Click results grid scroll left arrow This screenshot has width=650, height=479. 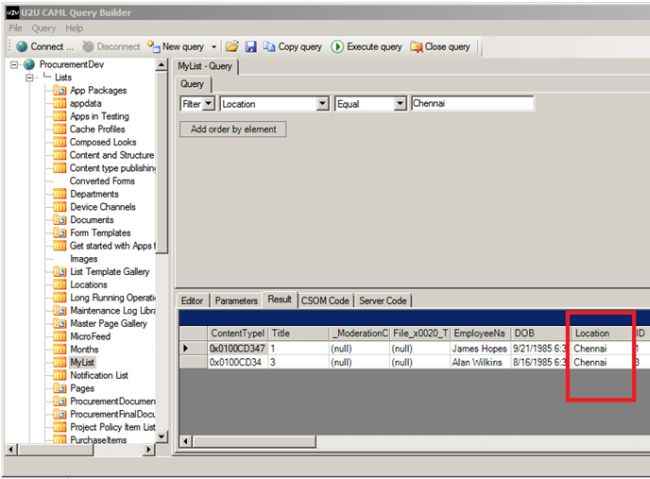pyautogui.click(x=186, y=441)
